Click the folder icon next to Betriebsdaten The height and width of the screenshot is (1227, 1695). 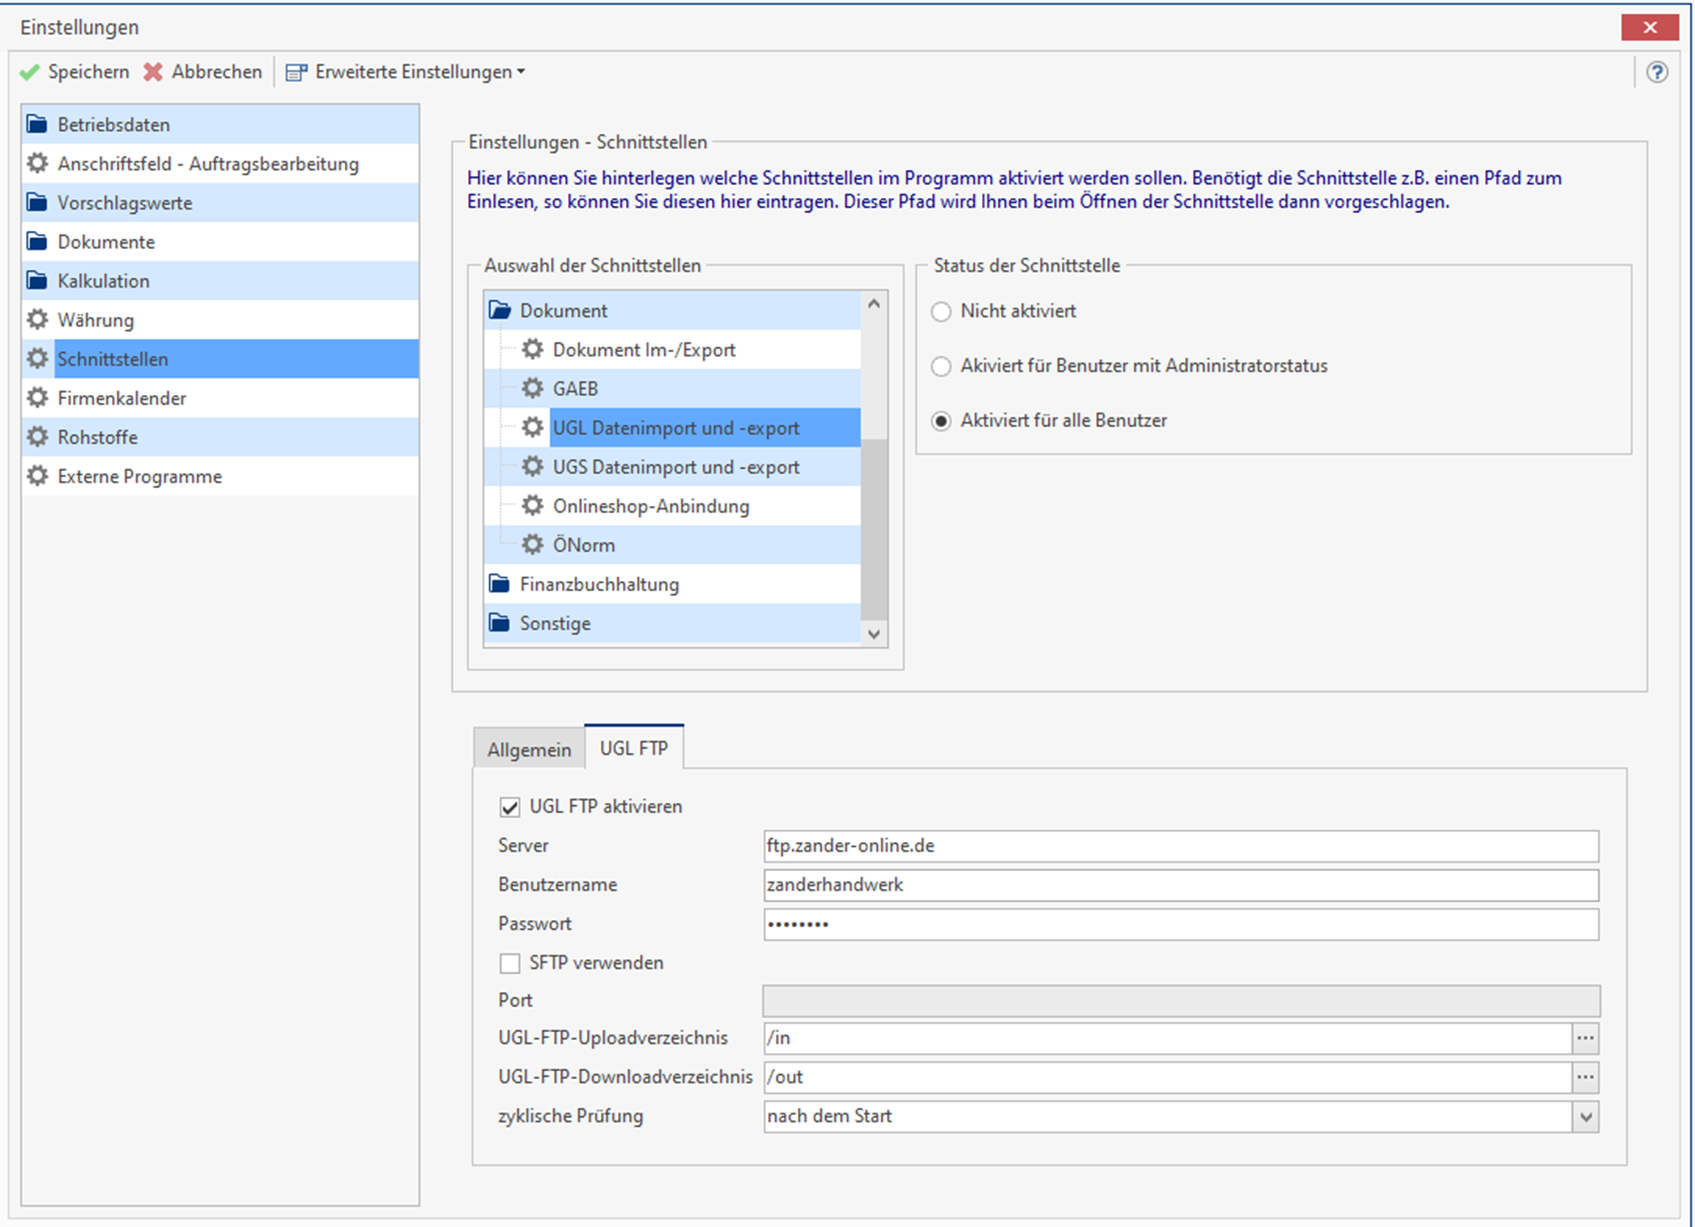[38, 124]
